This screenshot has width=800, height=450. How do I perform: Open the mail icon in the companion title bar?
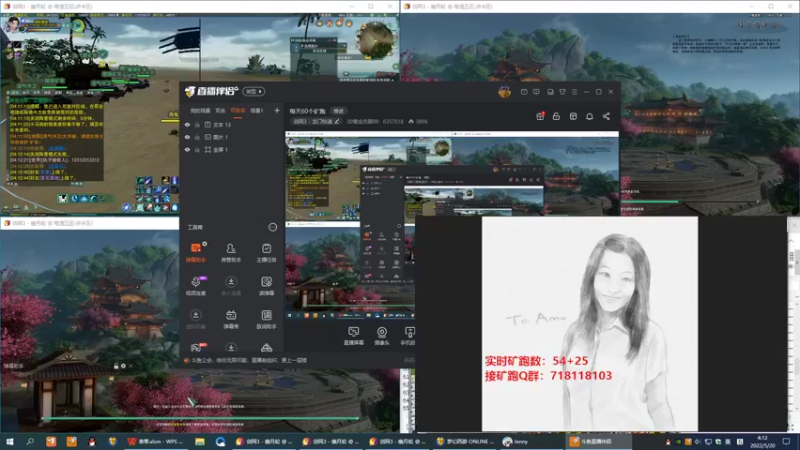(524, 92)
